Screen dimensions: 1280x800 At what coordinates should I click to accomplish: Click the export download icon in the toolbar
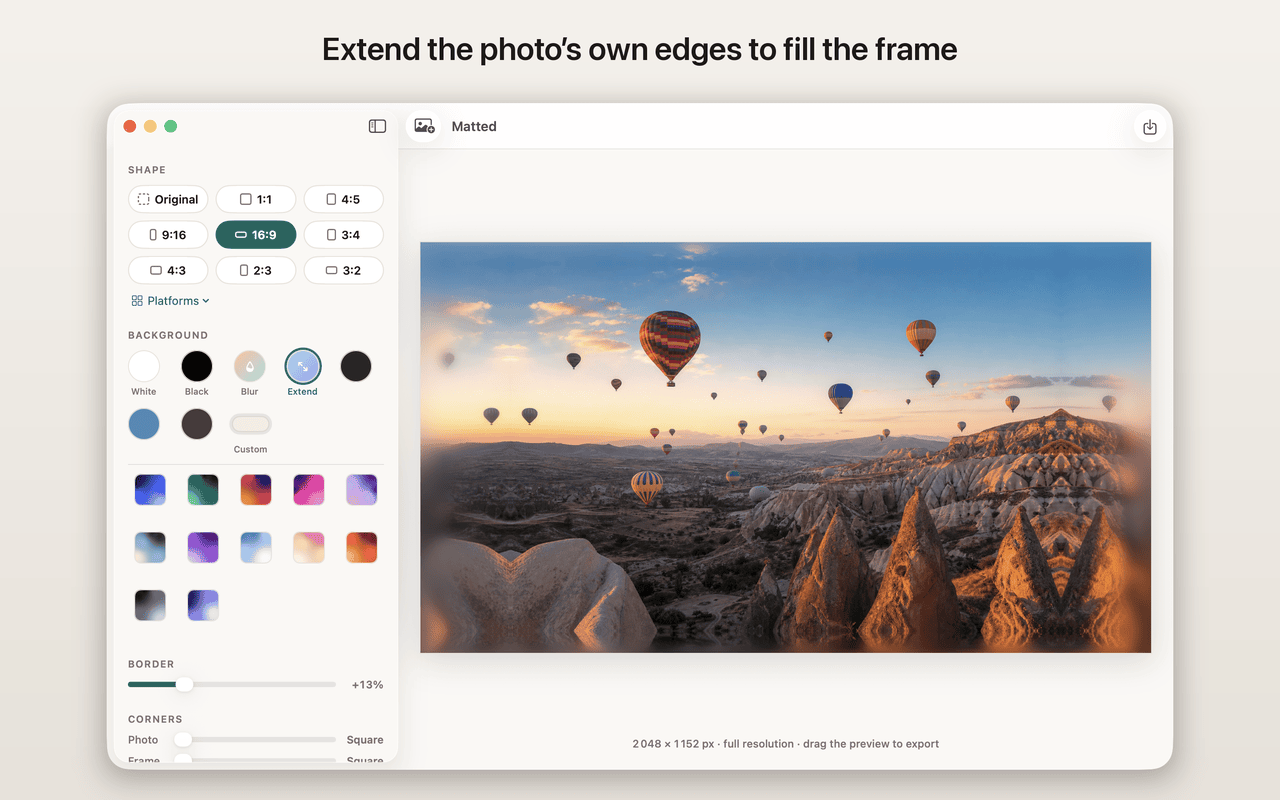coord(1150,127)
